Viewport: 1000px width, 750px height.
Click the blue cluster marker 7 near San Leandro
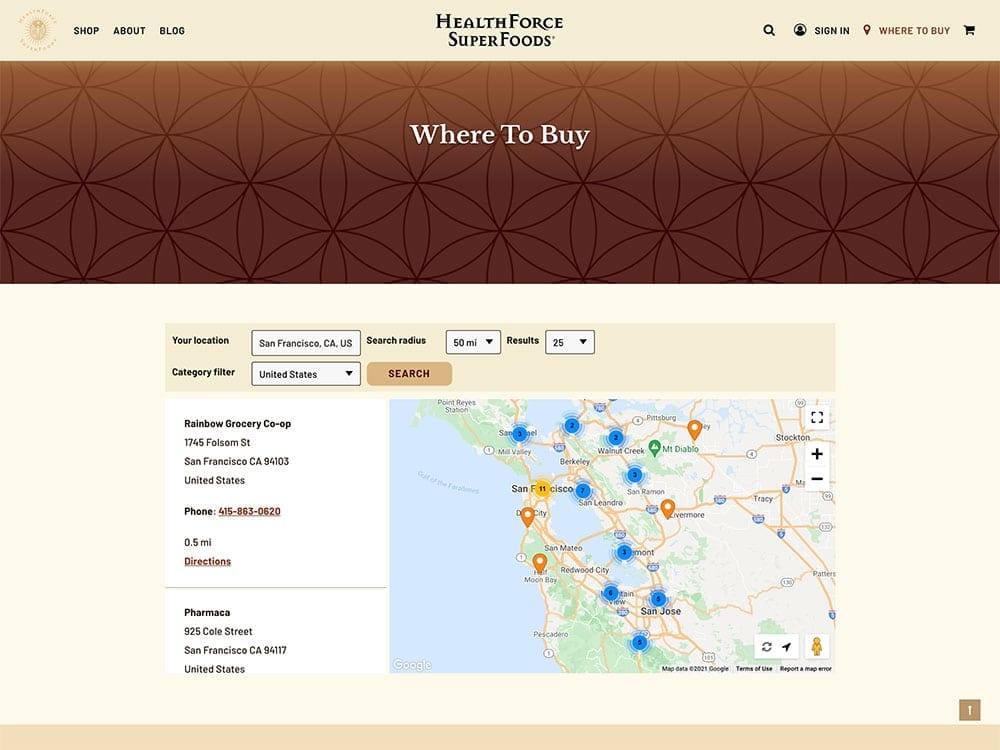[582, 490]
